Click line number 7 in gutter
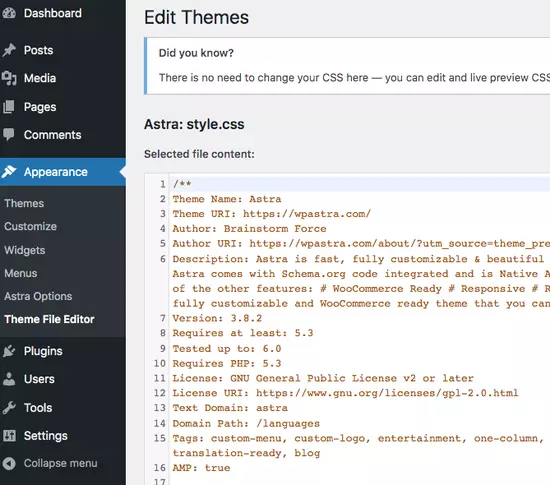 tap(162, 318)
